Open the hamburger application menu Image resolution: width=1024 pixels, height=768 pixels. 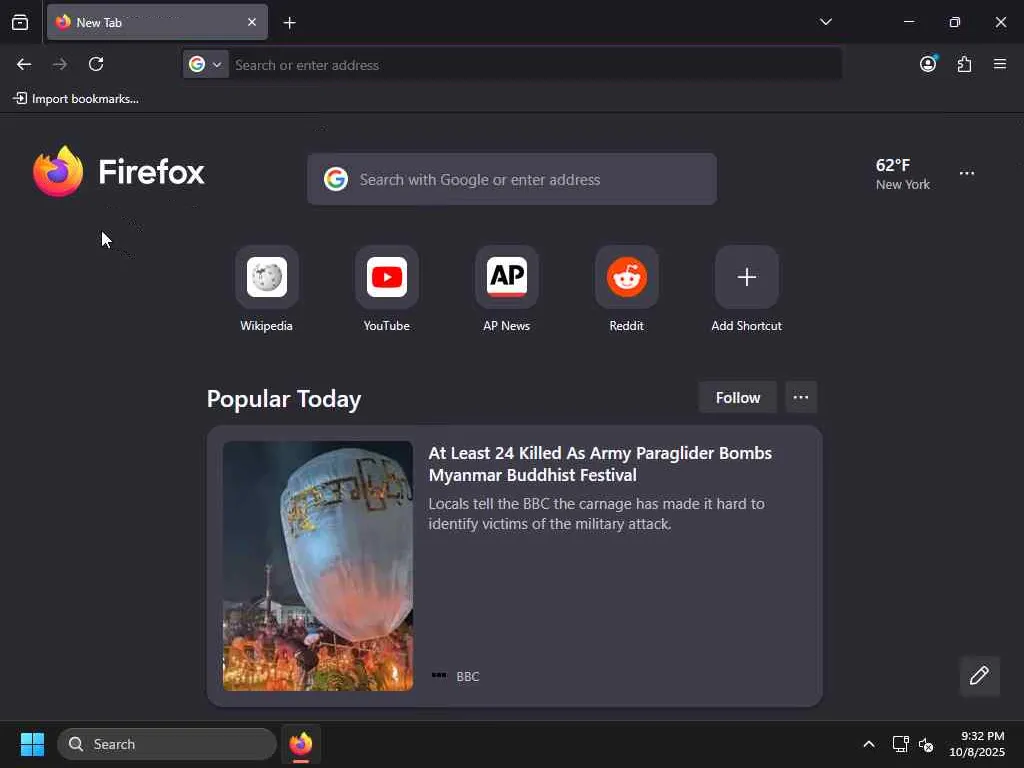(x=1000, y=64)
